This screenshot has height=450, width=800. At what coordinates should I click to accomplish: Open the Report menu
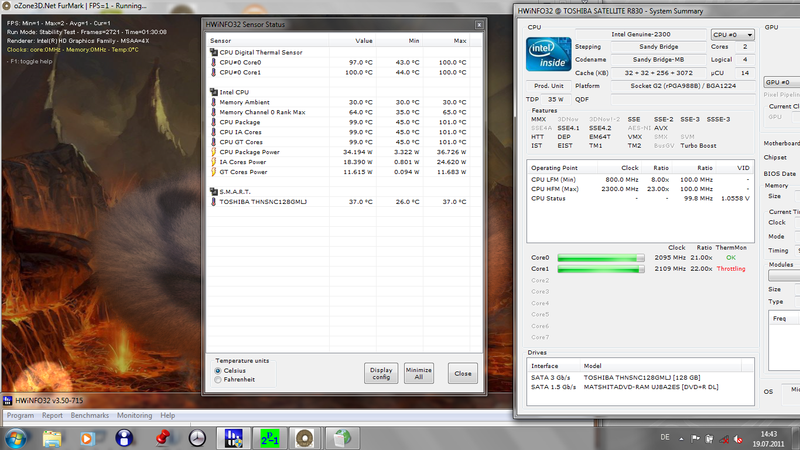52,415
